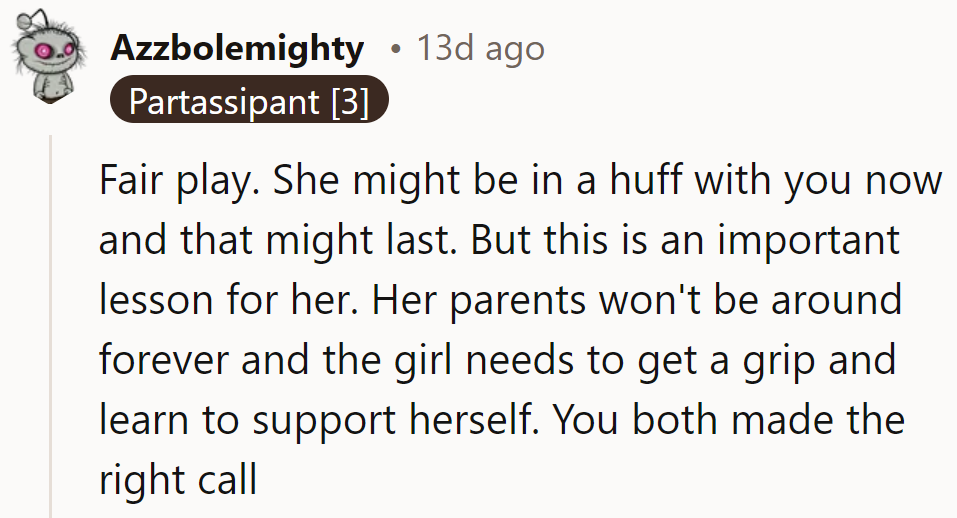Collapse the comment using the thread line
Image resolution: width=957 pixels, height=518 pixels.
[51, 330]
